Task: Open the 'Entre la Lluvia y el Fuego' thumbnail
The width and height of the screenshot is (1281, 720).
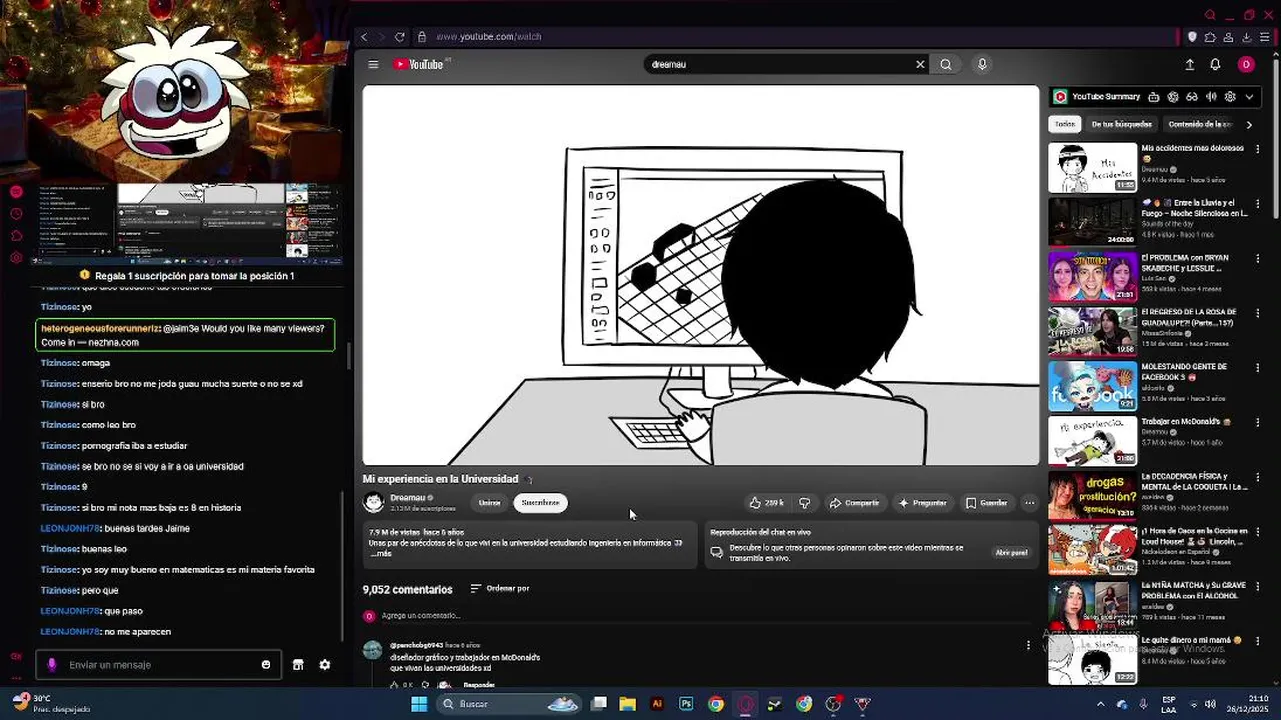Action: (x=1092, y=222)
